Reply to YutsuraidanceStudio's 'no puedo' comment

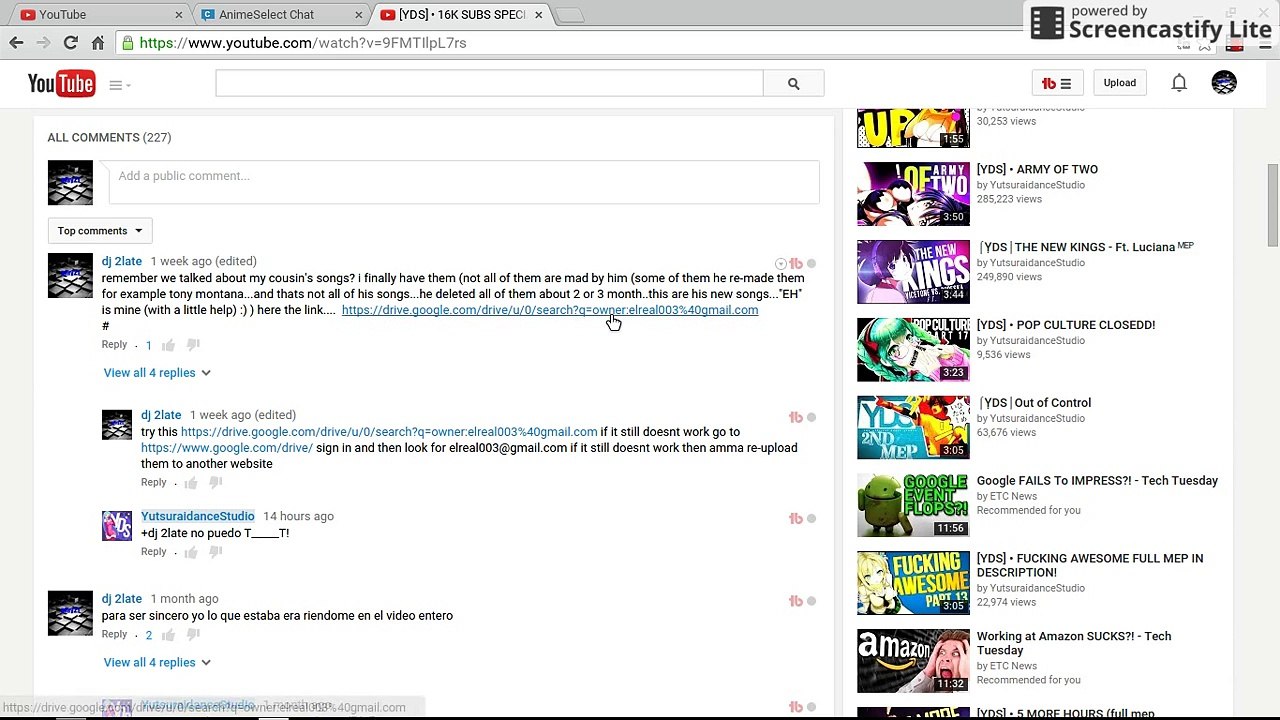153,552
